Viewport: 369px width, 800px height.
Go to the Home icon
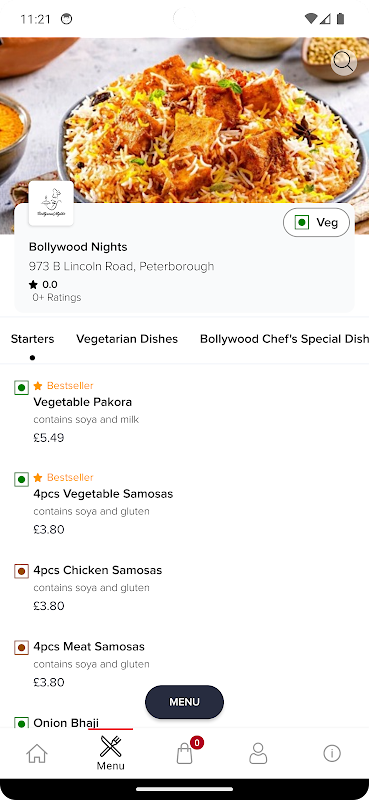pos(37,754)
